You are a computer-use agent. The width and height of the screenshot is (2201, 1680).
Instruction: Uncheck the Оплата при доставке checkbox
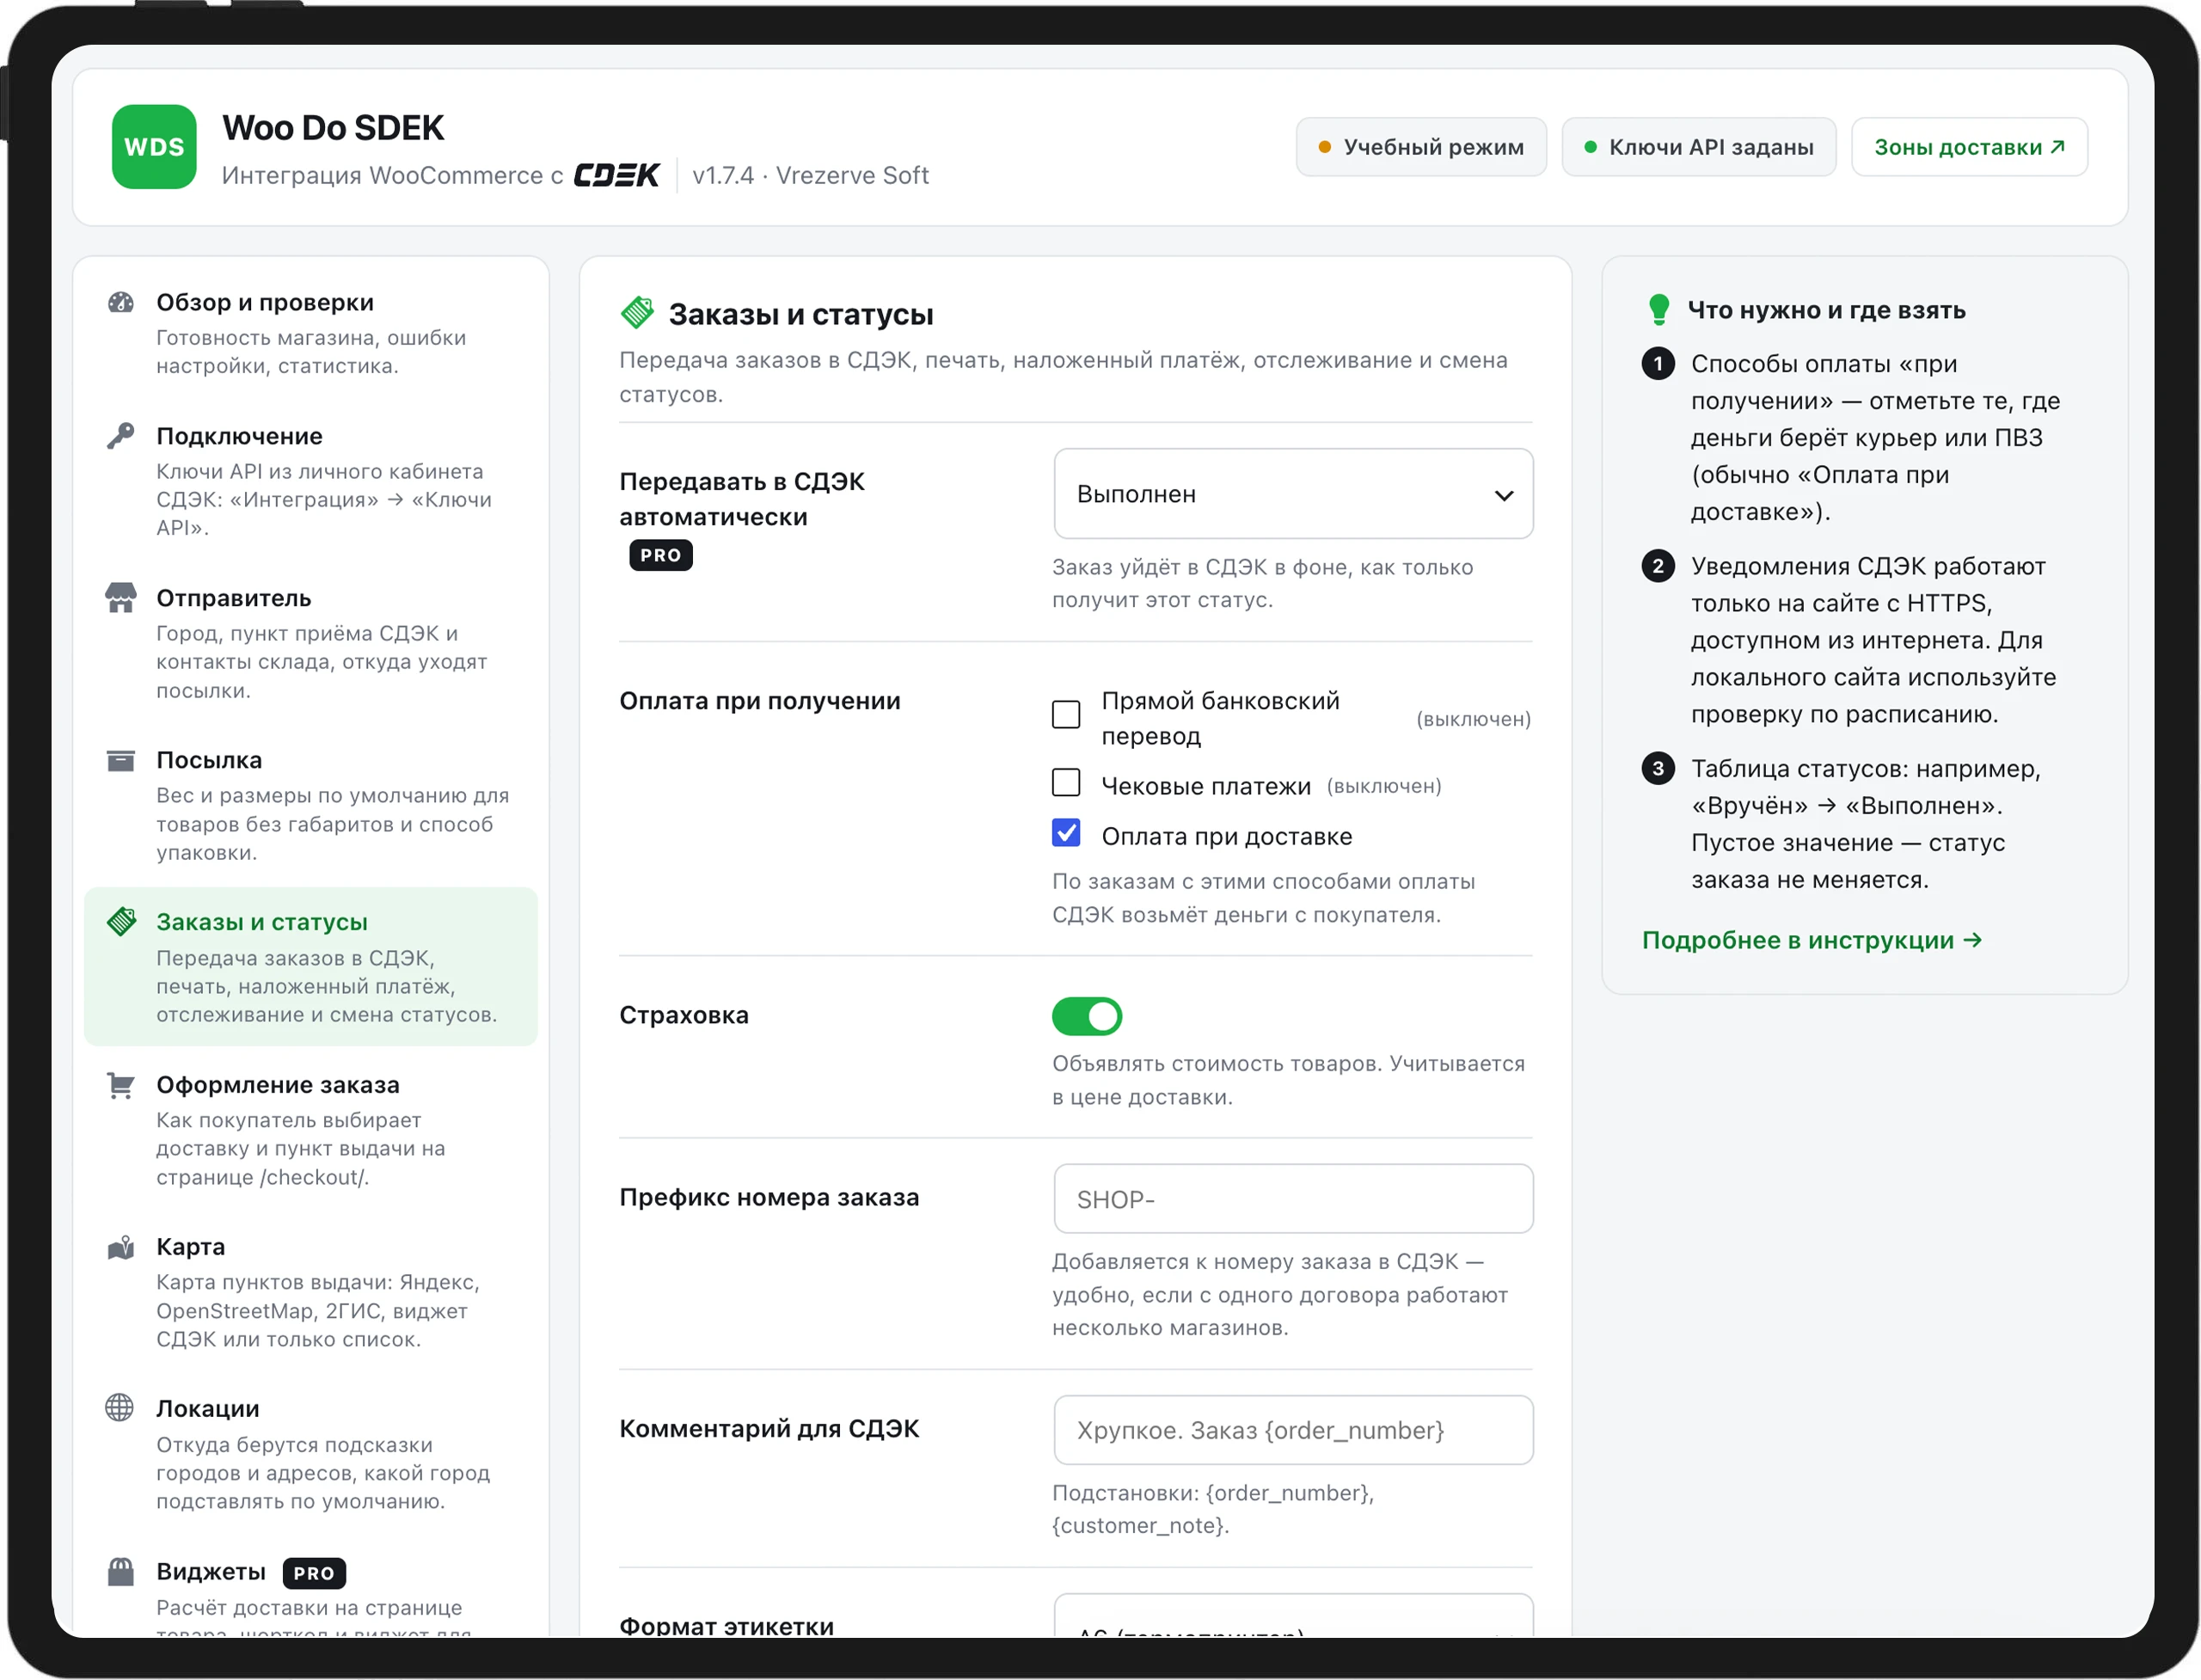[x=1066, y=833]
